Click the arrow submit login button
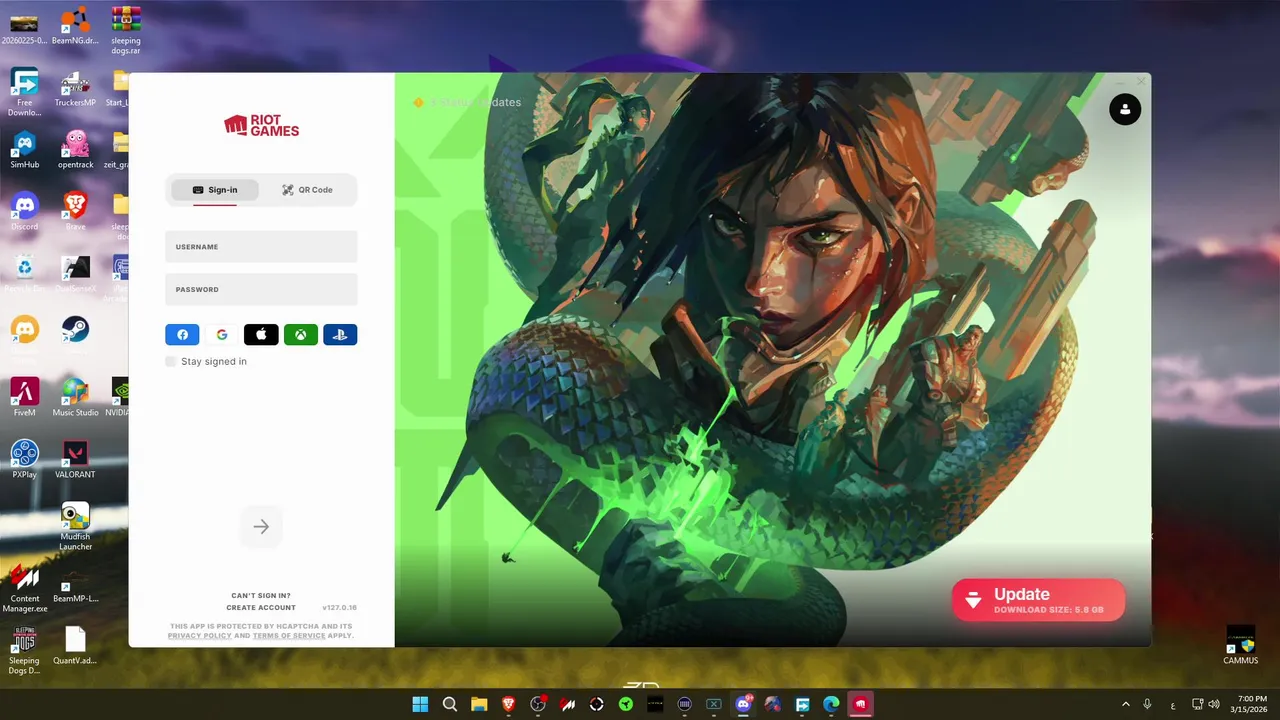Screen dimensions: 1280x720 (261, 527)
